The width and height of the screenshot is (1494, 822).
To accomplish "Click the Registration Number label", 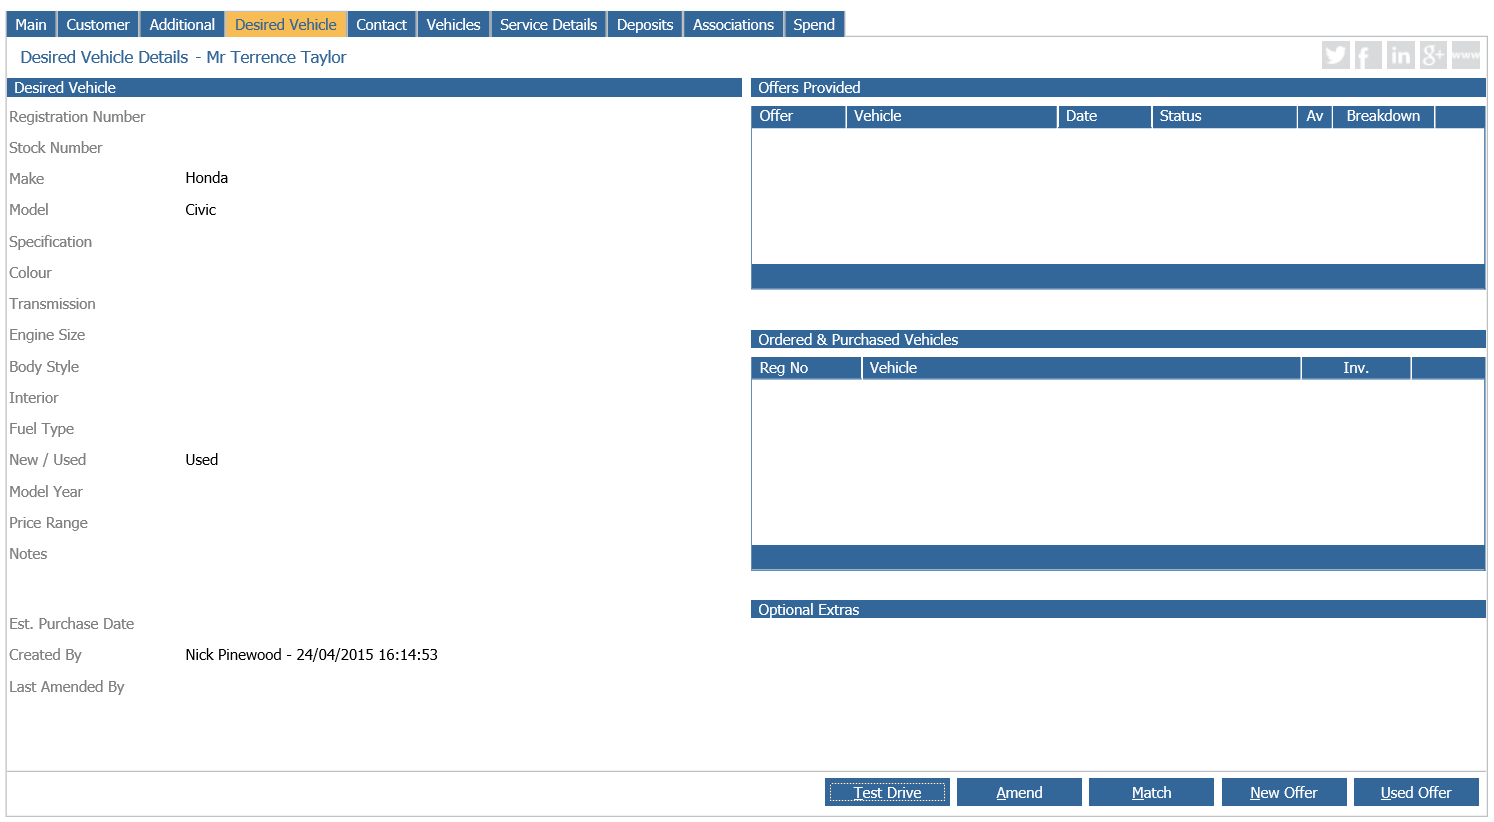I will tap(77, 117).
